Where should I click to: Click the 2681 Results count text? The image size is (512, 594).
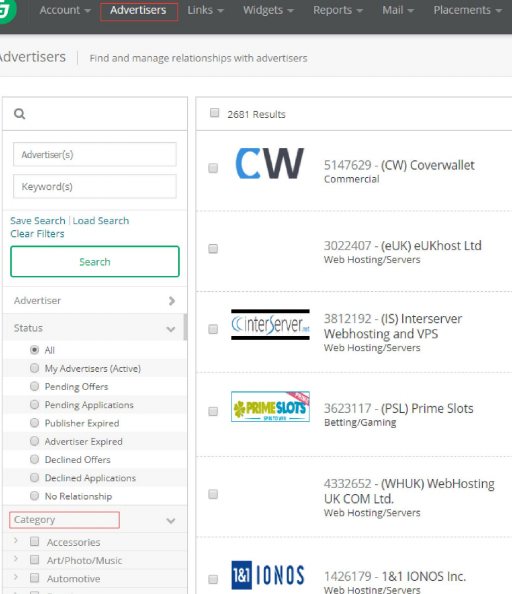[x=256, y=114]
